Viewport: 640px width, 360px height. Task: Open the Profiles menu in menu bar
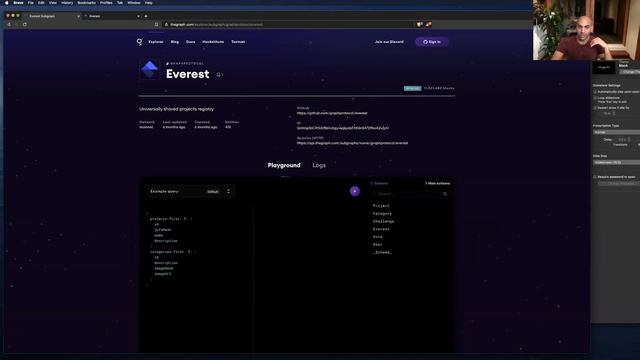click(x=106, y=3)
